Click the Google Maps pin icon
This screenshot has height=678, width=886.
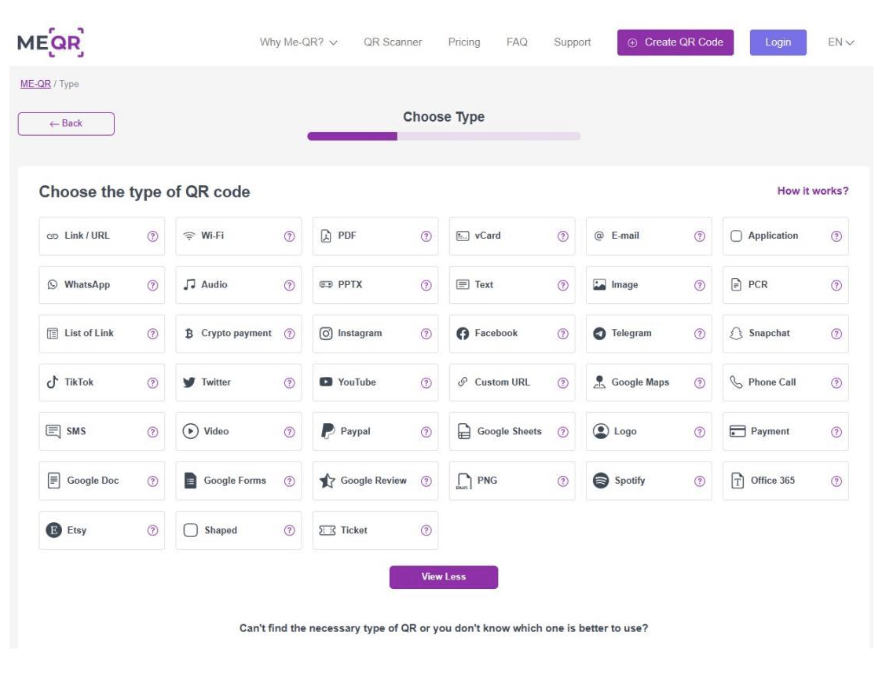tap(600, 382)
